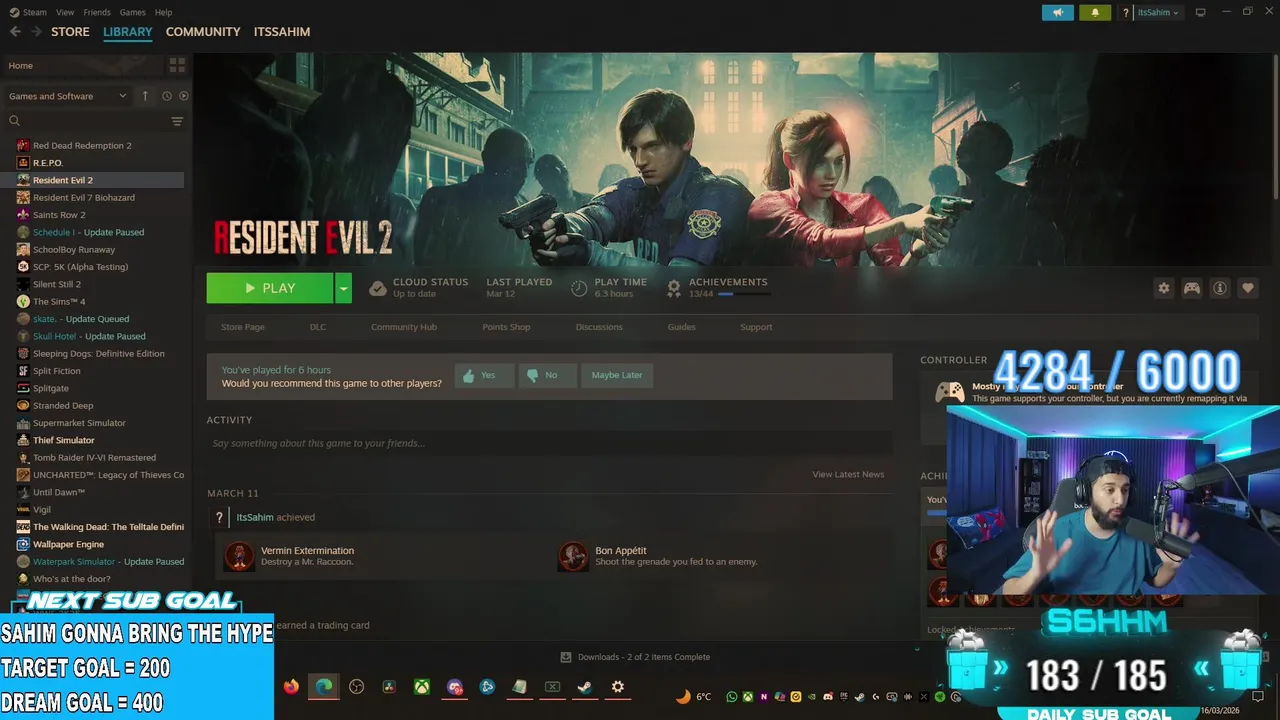Open the ItsSahim account dropdown
The height and width of the screenshot is (720, 1280).
point(1159,13)
